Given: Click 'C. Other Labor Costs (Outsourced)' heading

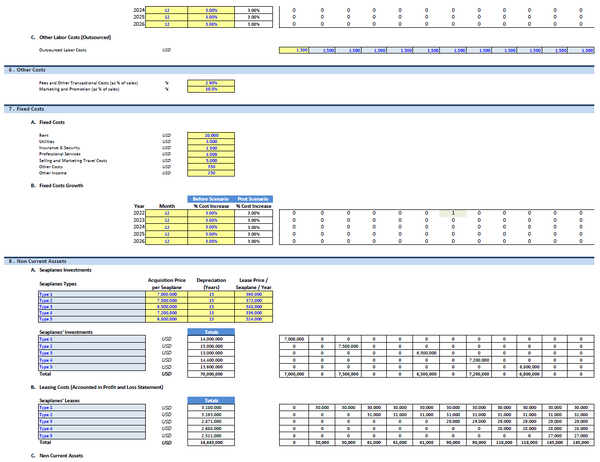Looking at the screenshot, I should [x=71, y=38].
